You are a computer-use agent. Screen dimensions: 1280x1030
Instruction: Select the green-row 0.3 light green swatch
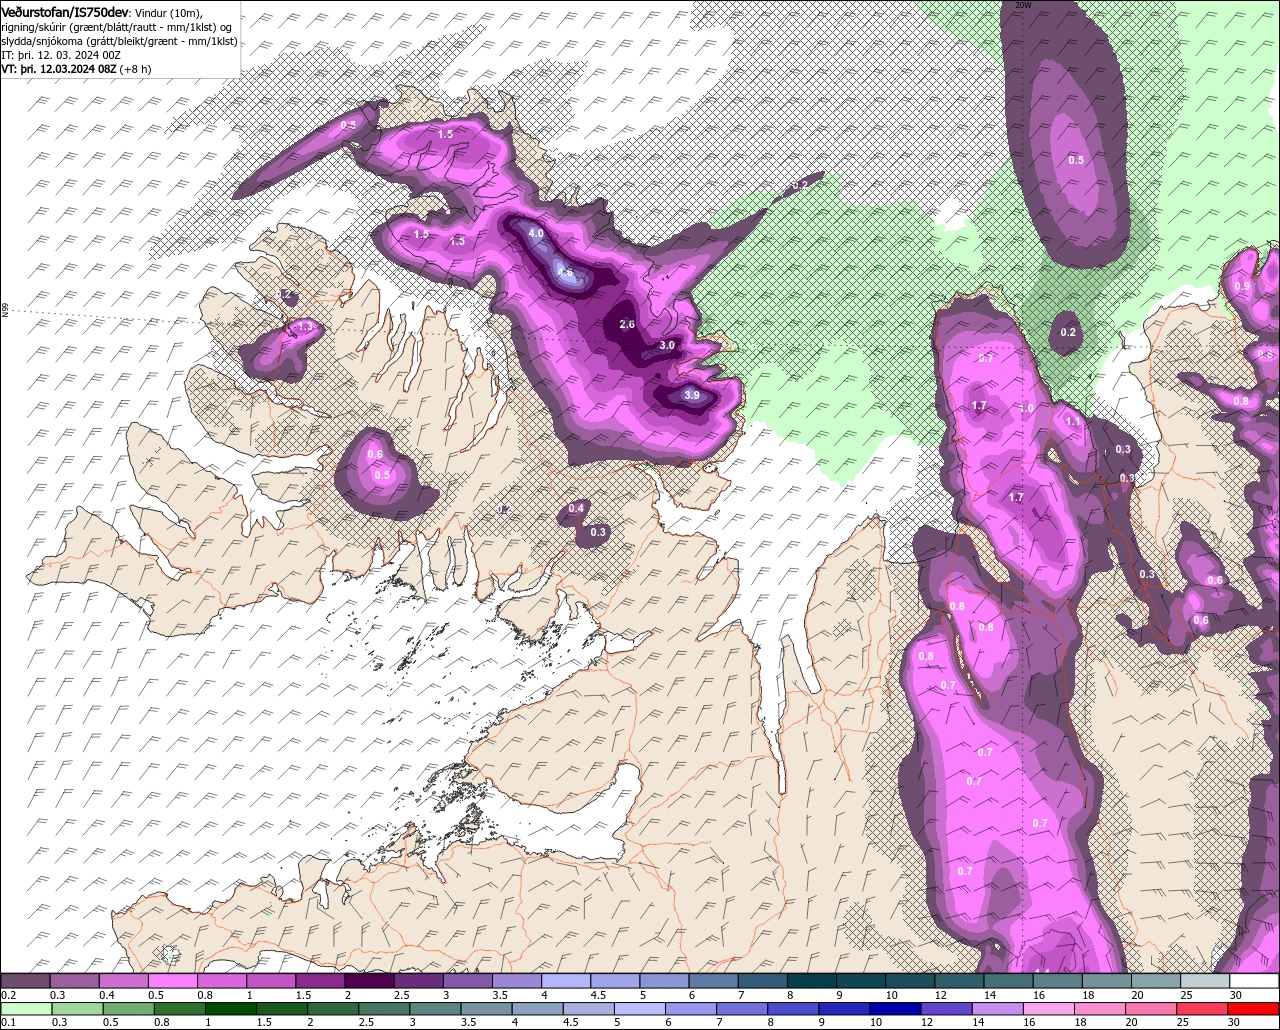click(78, 1009)
